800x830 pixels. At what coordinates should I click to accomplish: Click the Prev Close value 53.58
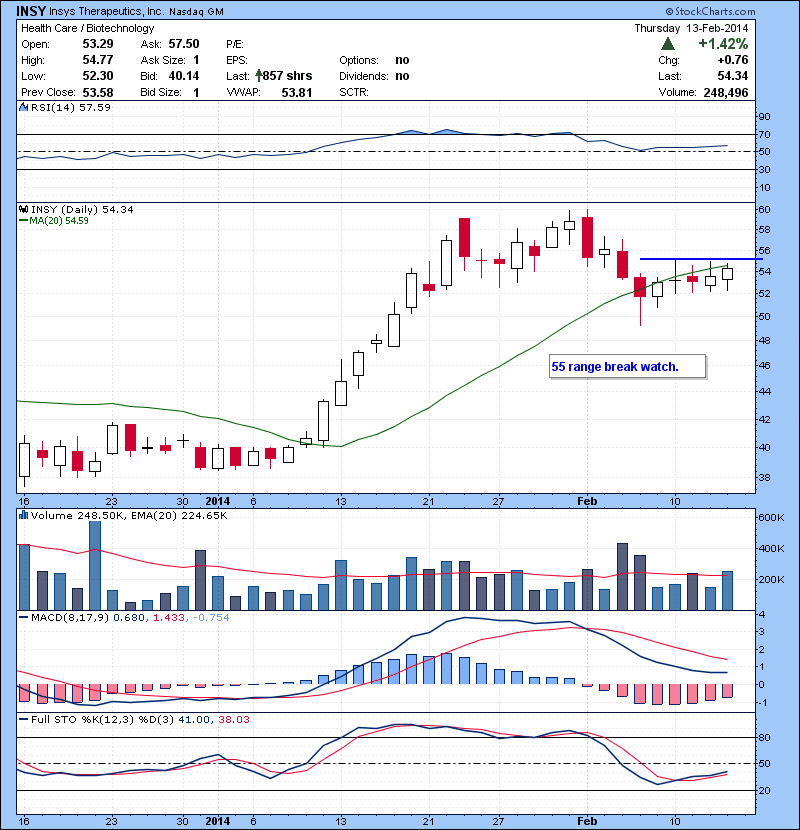[x=98, y=92]
